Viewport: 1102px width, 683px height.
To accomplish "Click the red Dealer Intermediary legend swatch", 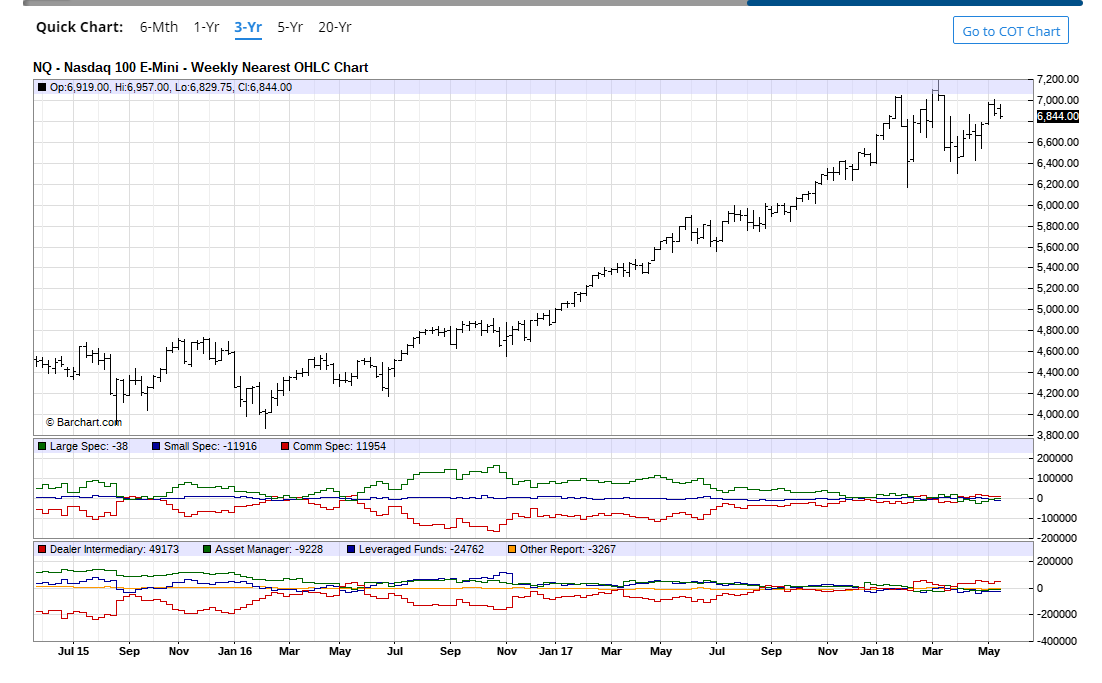I will pos(42,549).
